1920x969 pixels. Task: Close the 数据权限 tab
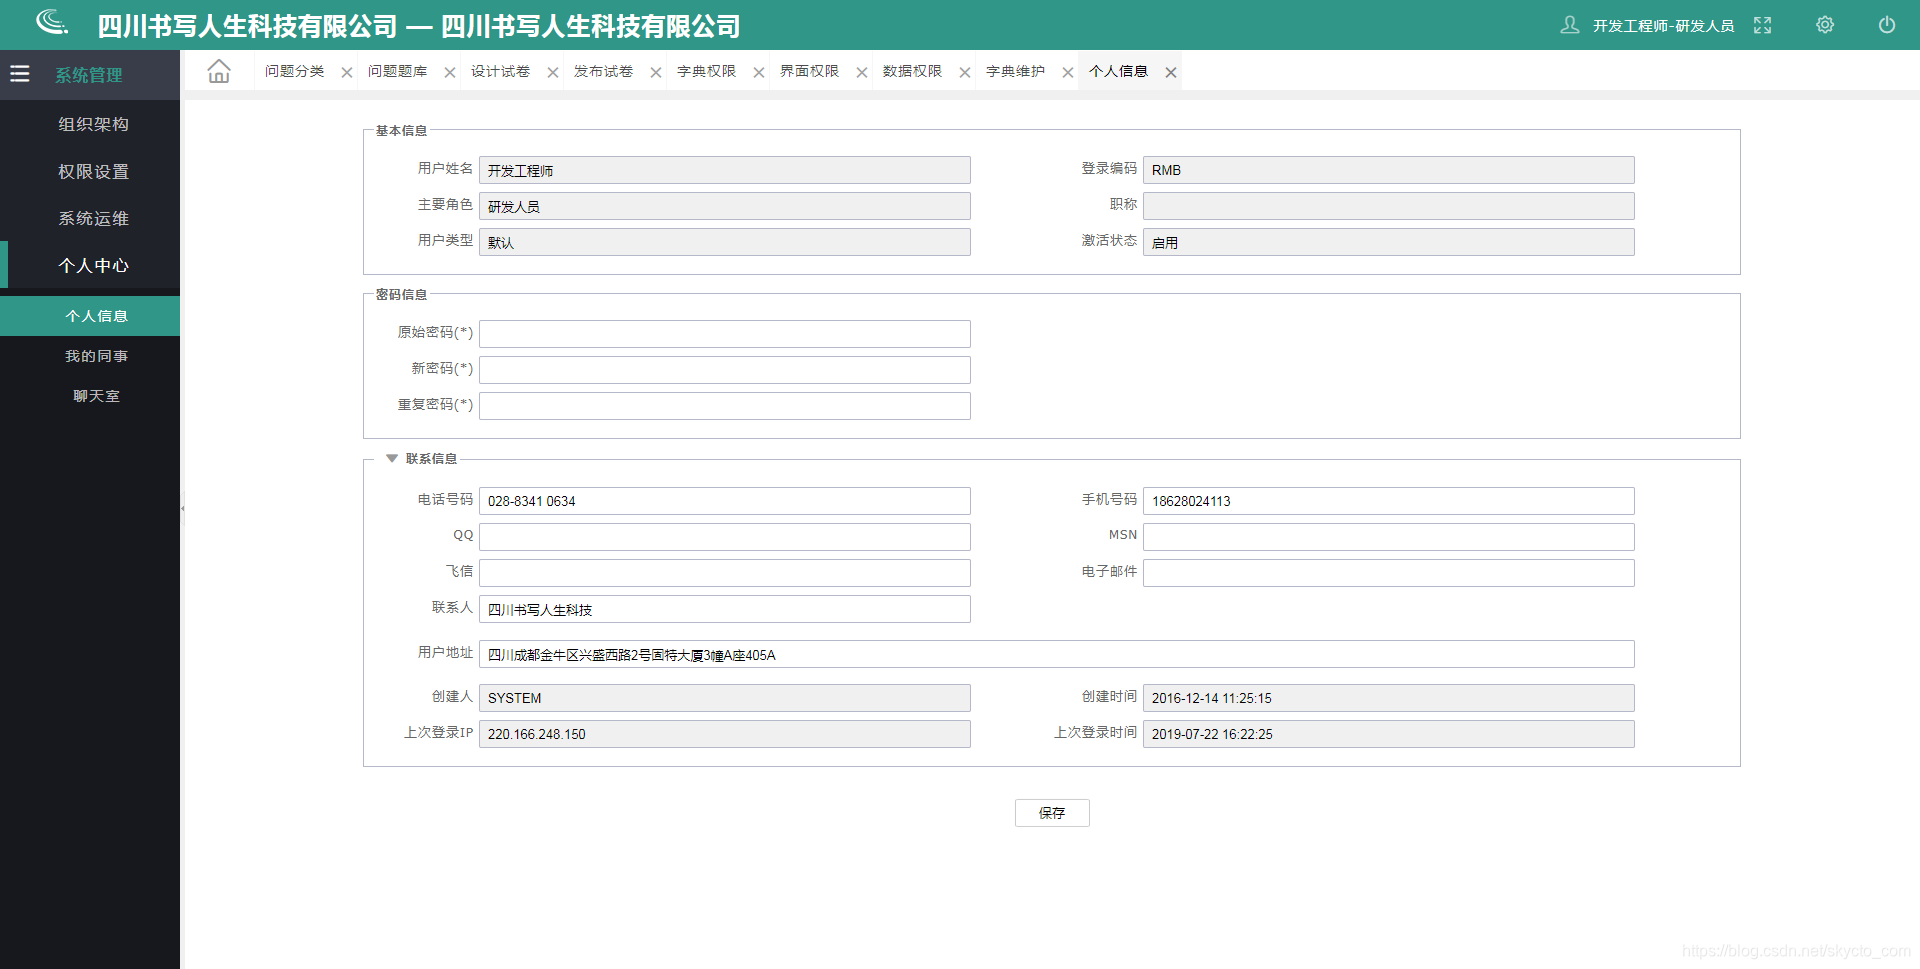(x=965, y=72)
